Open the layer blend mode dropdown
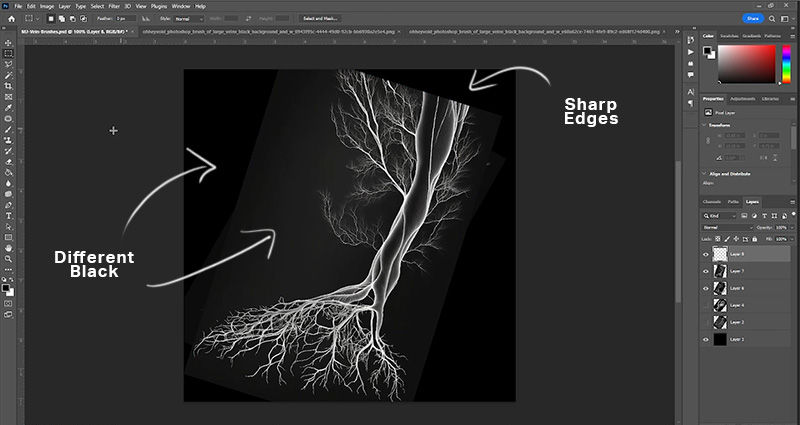The width and height of the screenshot is (800, 425). 728,228
